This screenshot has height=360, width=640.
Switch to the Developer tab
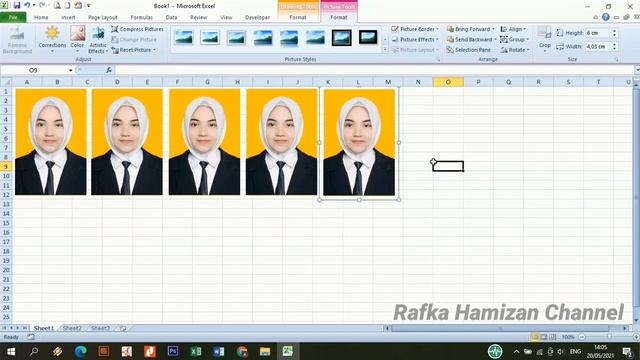257,17
